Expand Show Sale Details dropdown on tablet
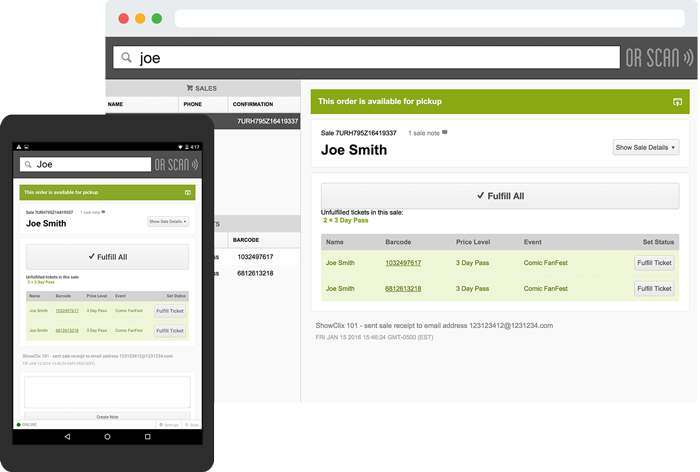Viewport: 700px width, 472px height. point(168,221)
